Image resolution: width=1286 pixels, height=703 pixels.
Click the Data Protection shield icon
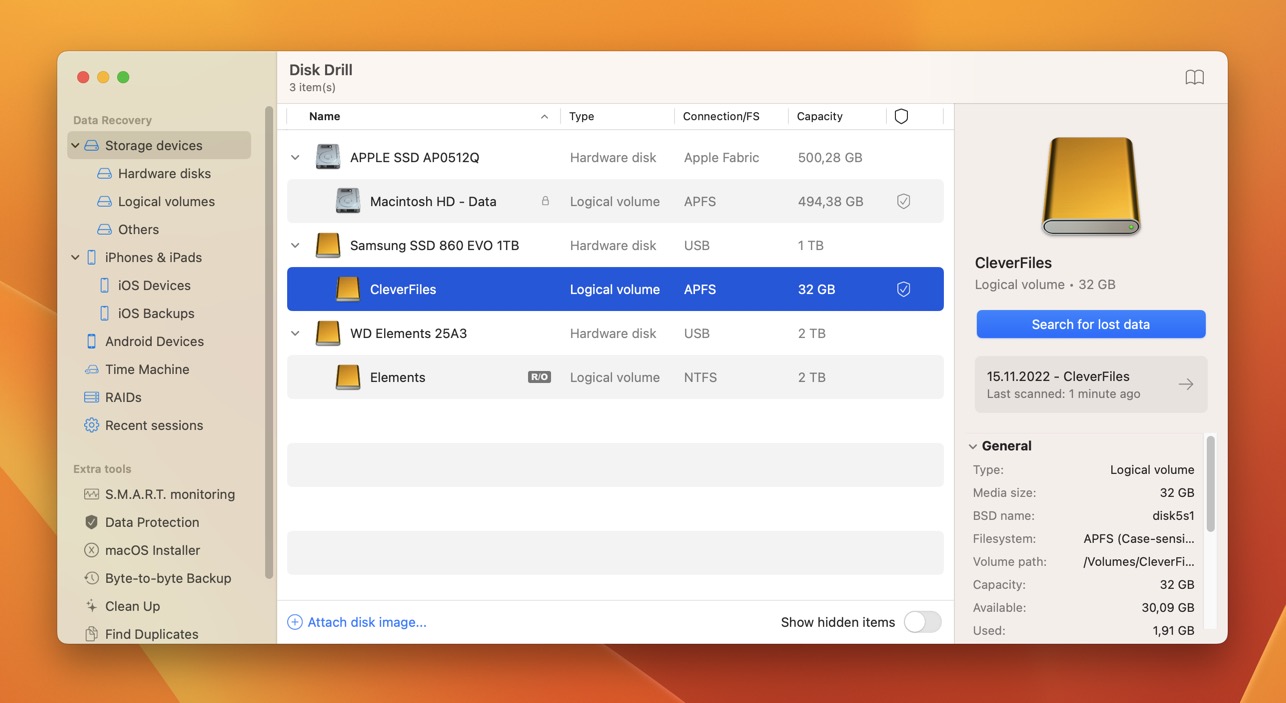point(91,522)
